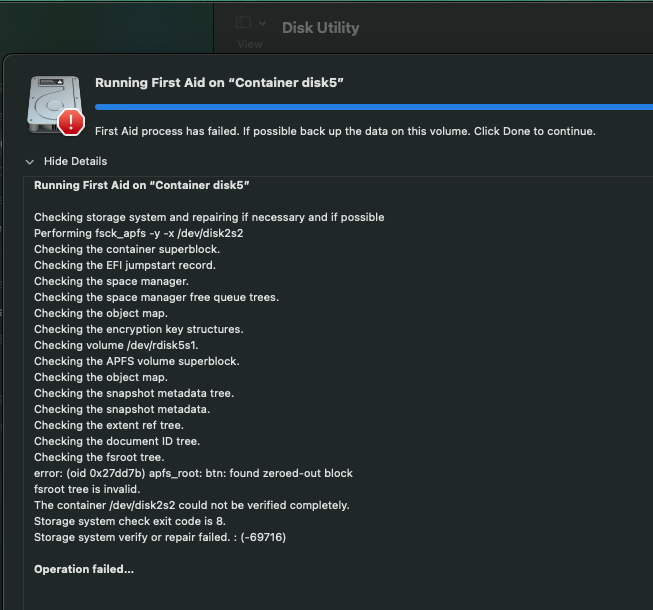Click the "could not be verified completely" line
This screenshot has height=610, width=653.
coord(191,505)
